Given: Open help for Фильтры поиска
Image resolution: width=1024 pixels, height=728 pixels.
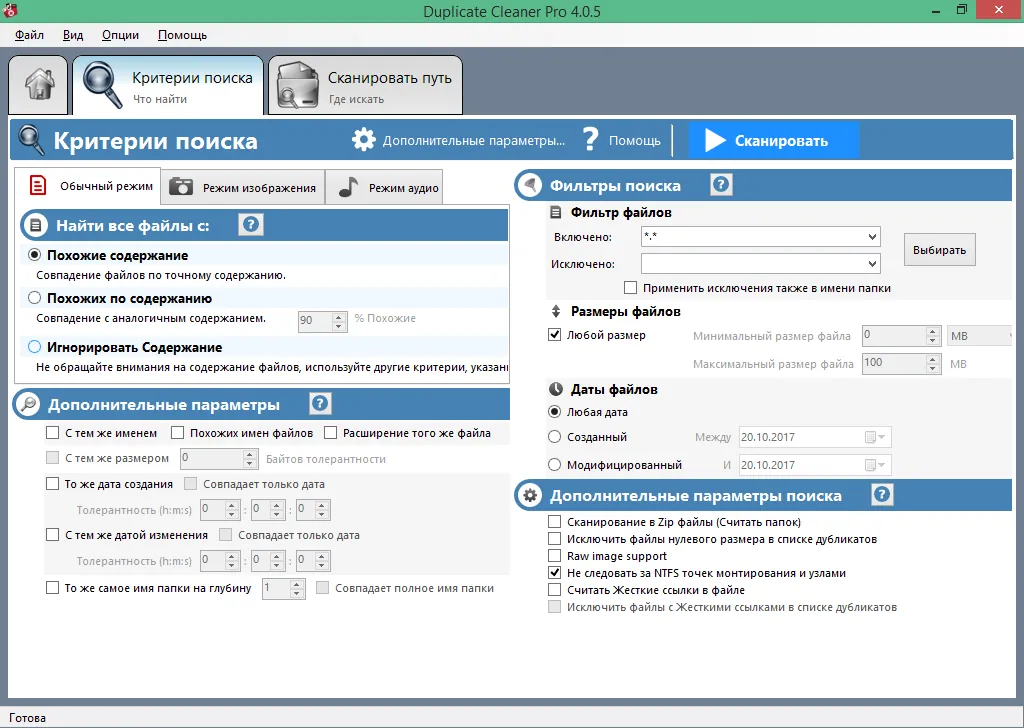Looking at the screenshot, I should coord(721,185).
